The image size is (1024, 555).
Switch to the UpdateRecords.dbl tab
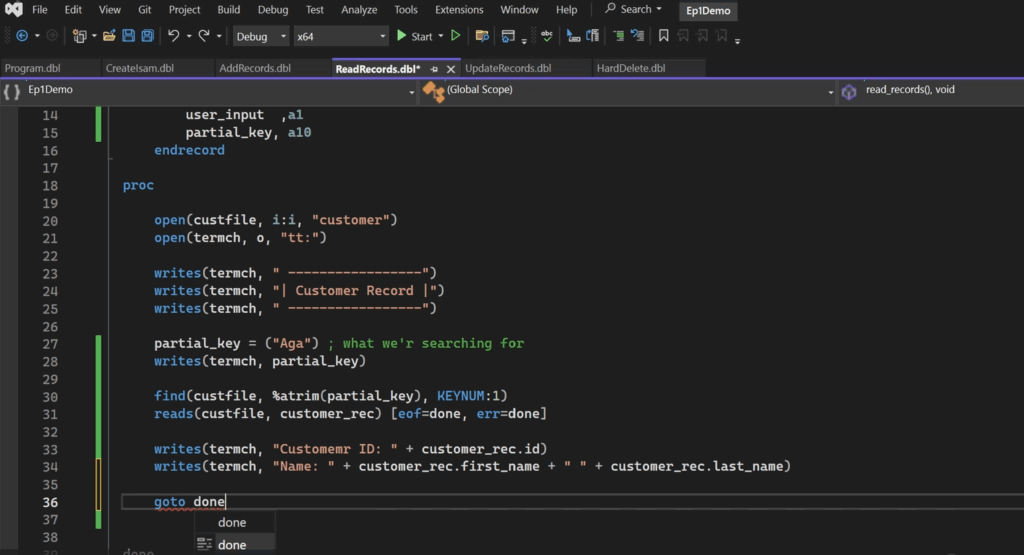pos(508,69)
